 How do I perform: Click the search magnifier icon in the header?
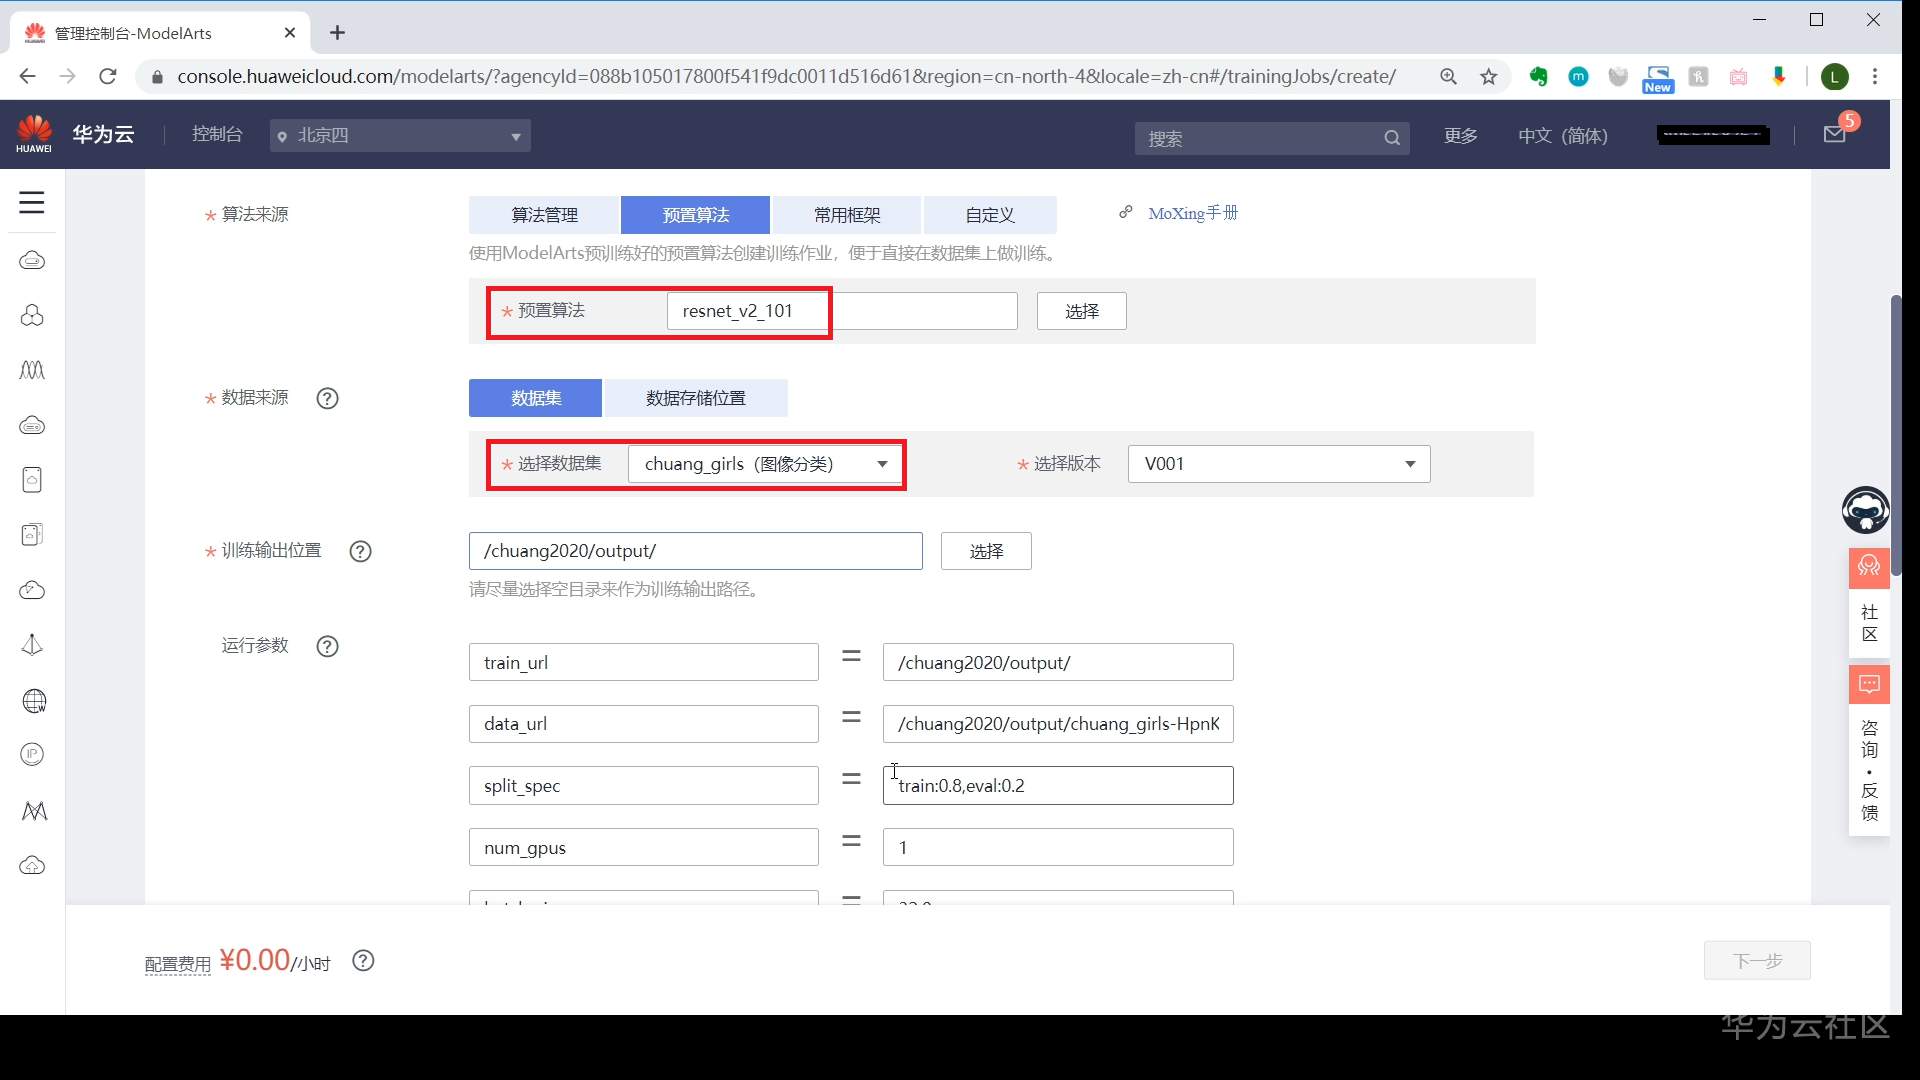(1391, 138)
